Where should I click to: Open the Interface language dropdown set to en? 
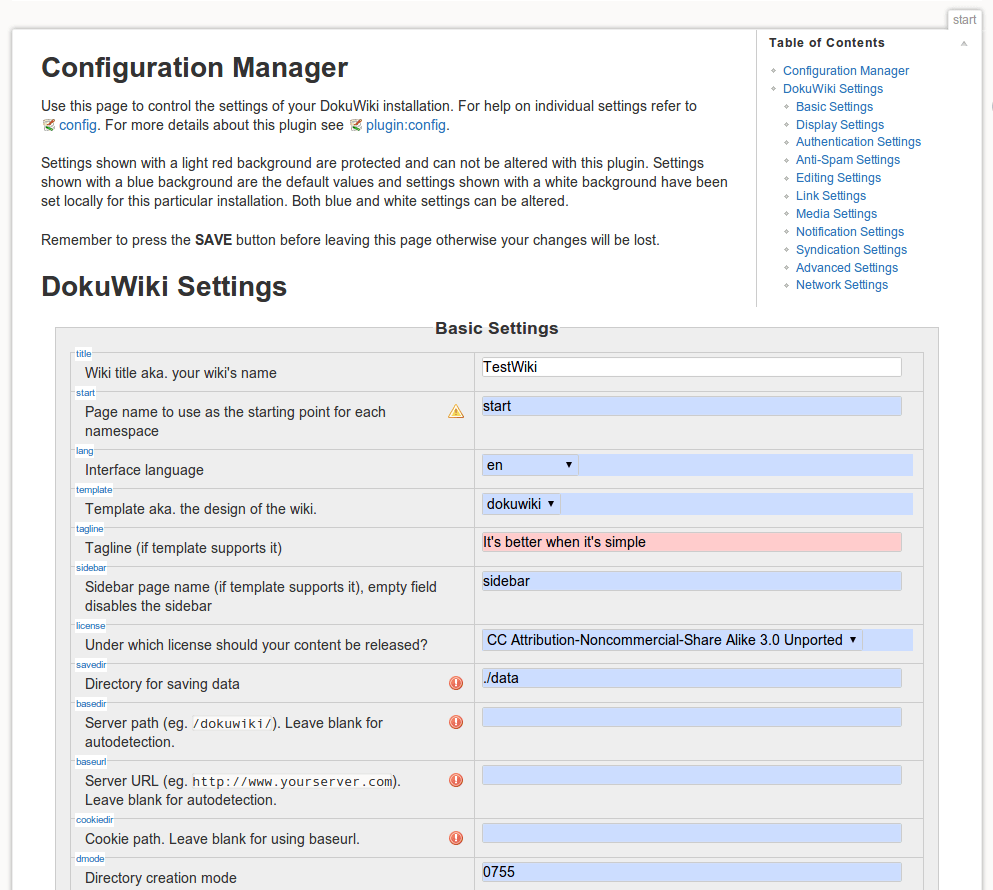click(x=529, y=465)
